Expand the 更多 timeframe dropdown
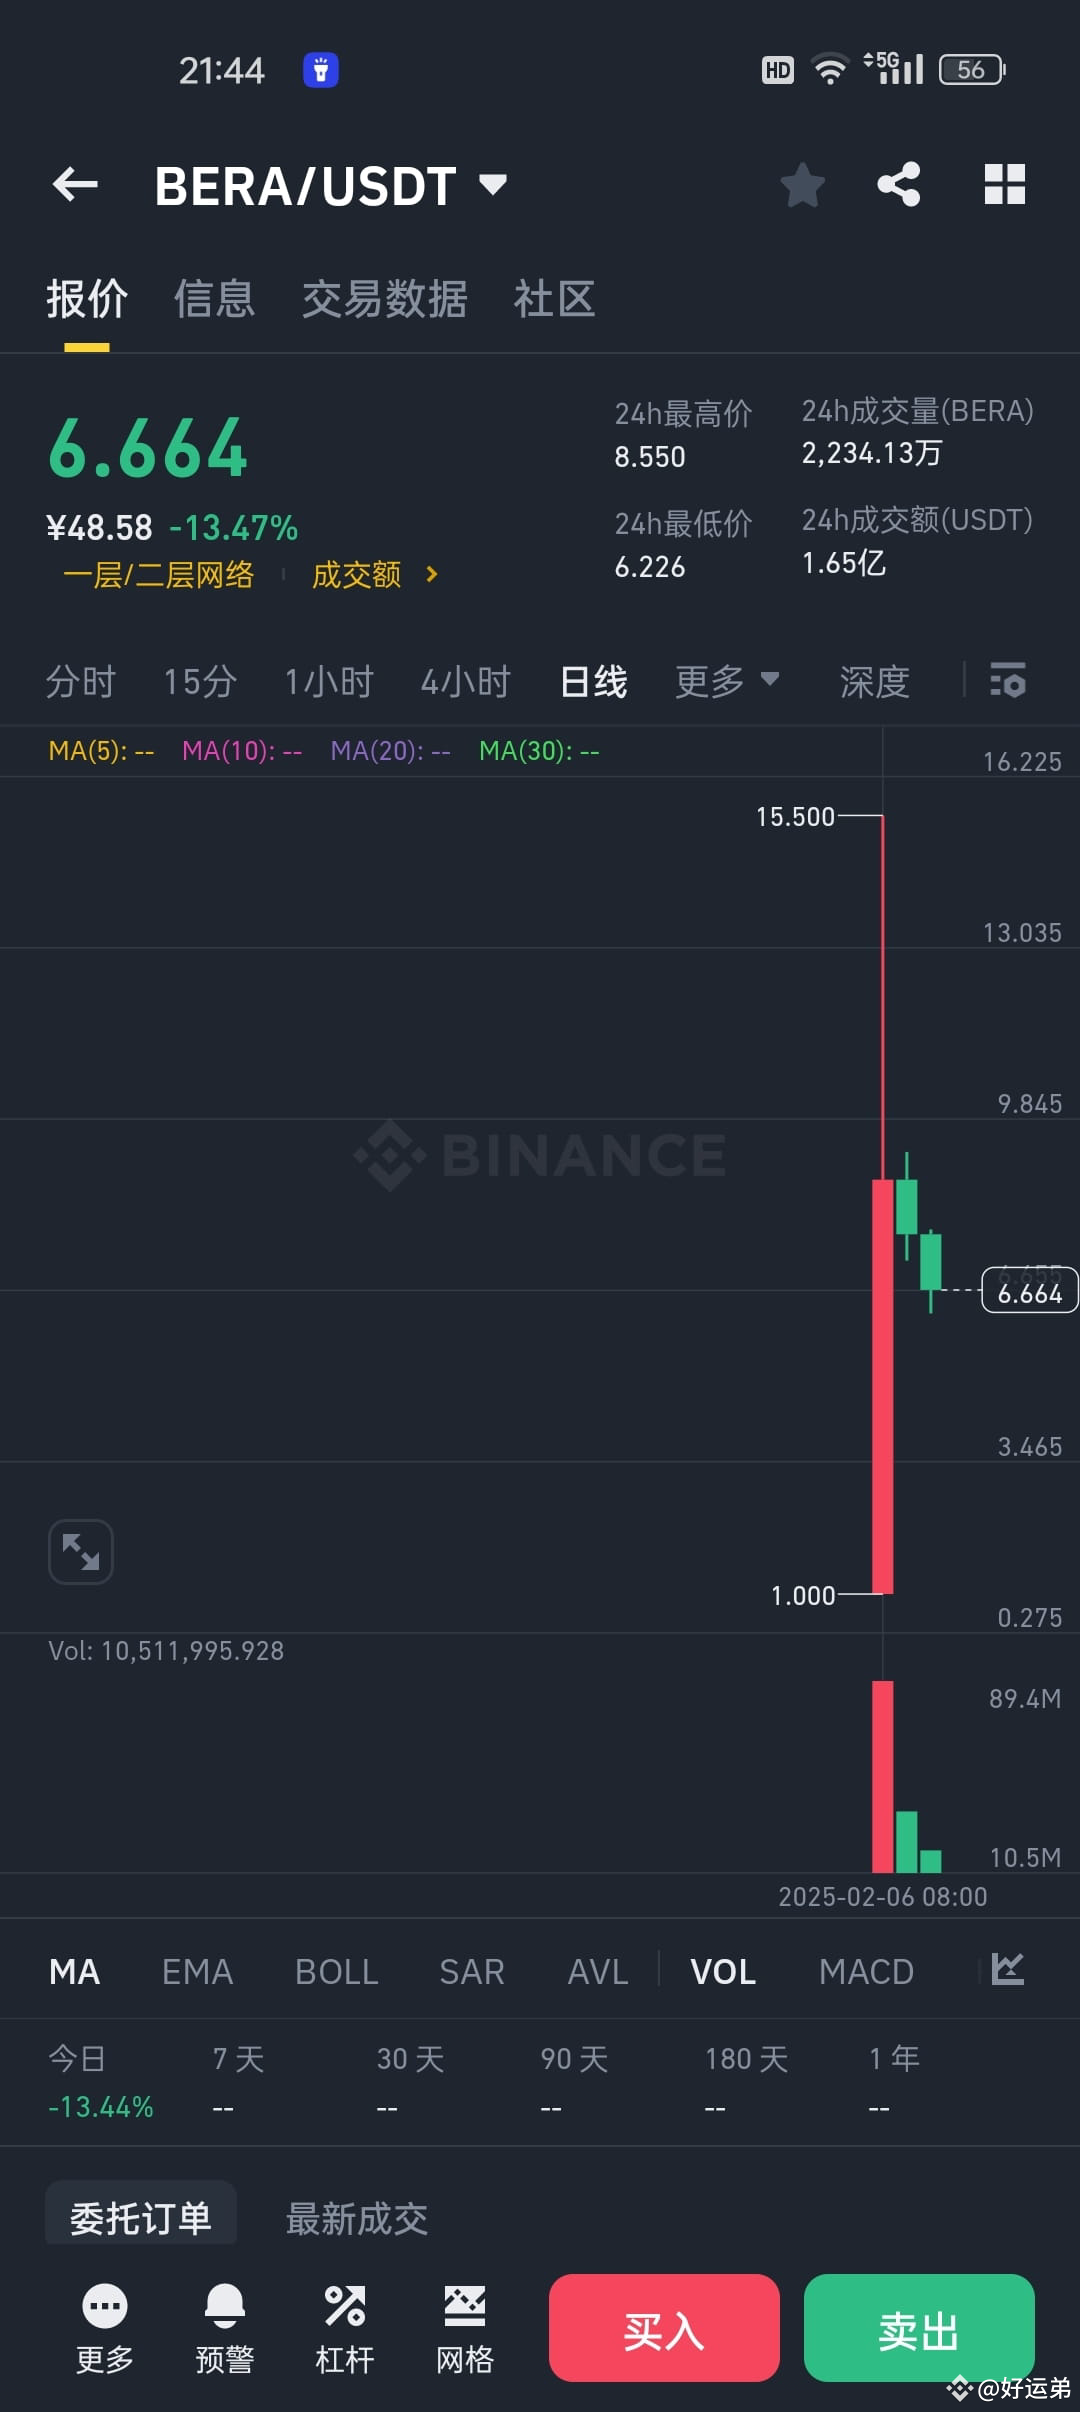This screenshot has width=1080, height=2412. click(728, 681)
